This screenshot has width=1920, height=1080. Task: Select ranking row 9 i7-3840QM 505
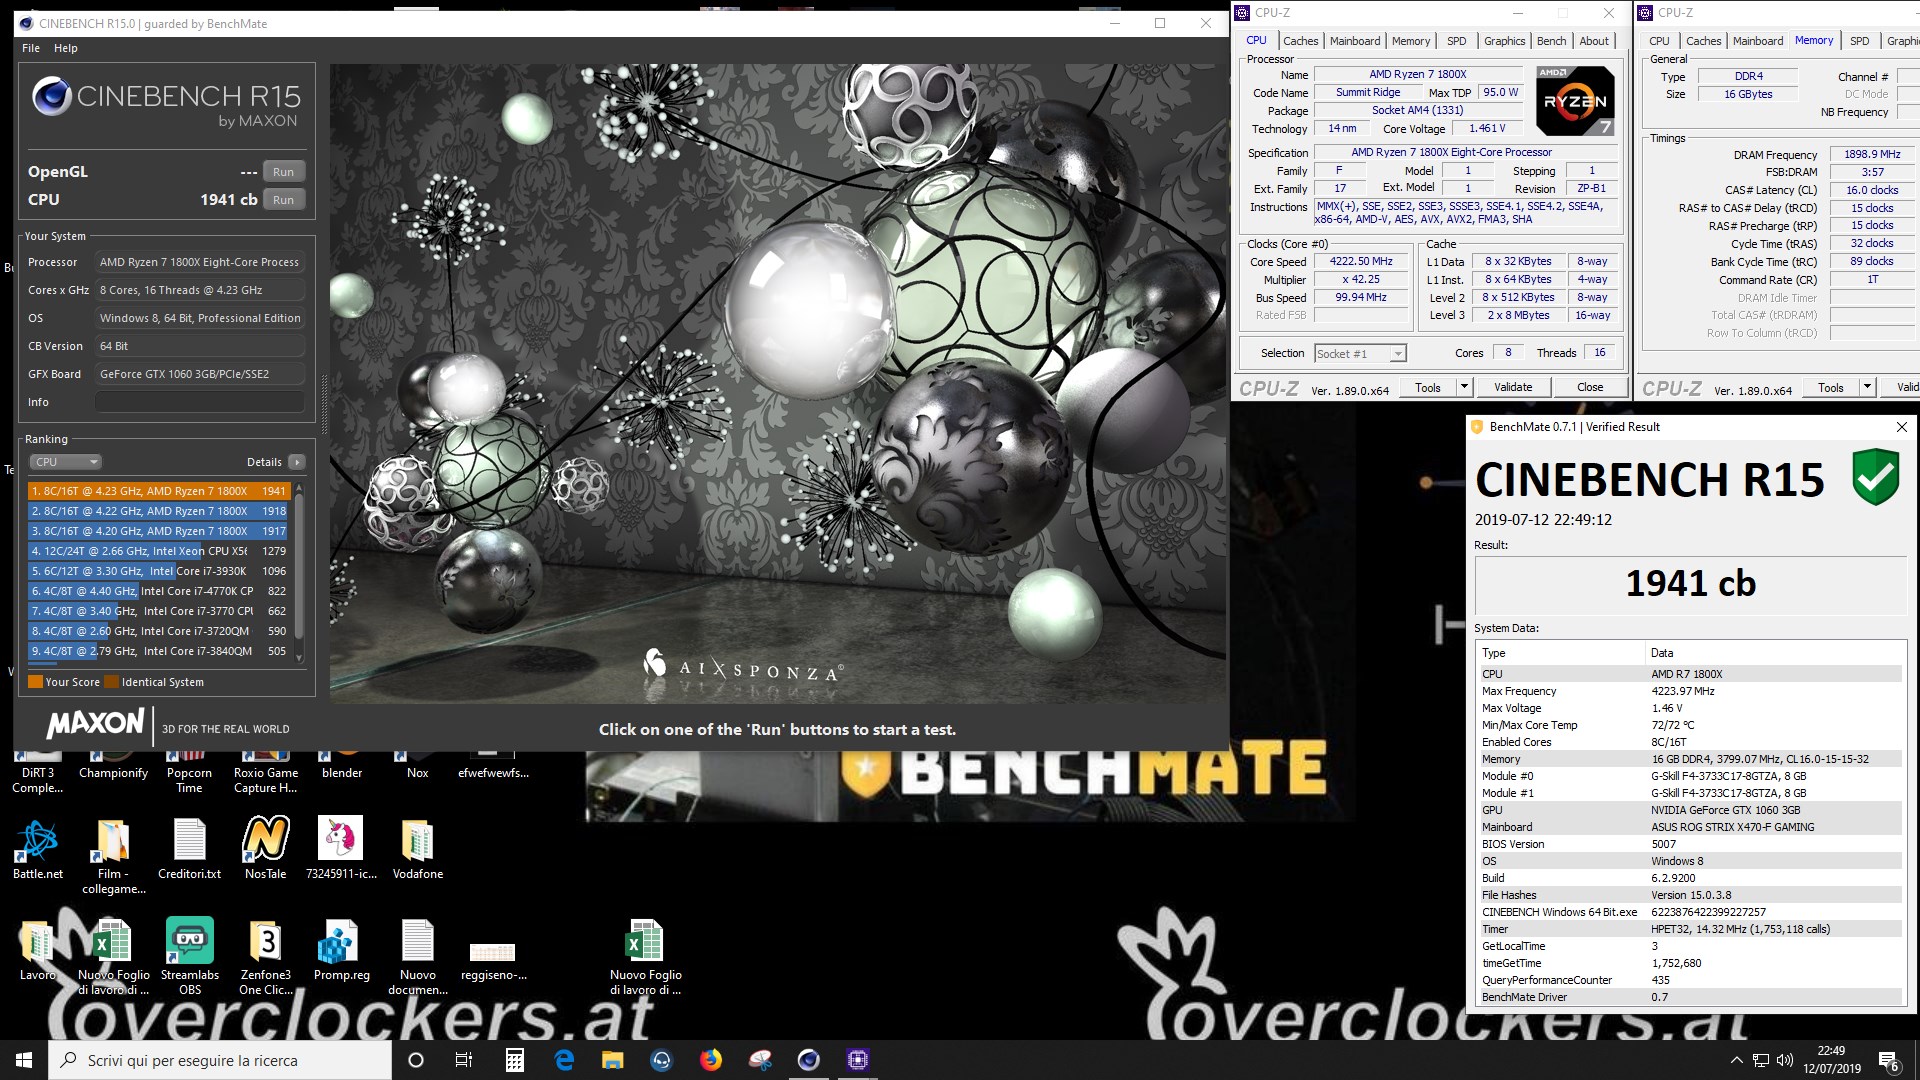pos(159,651)
